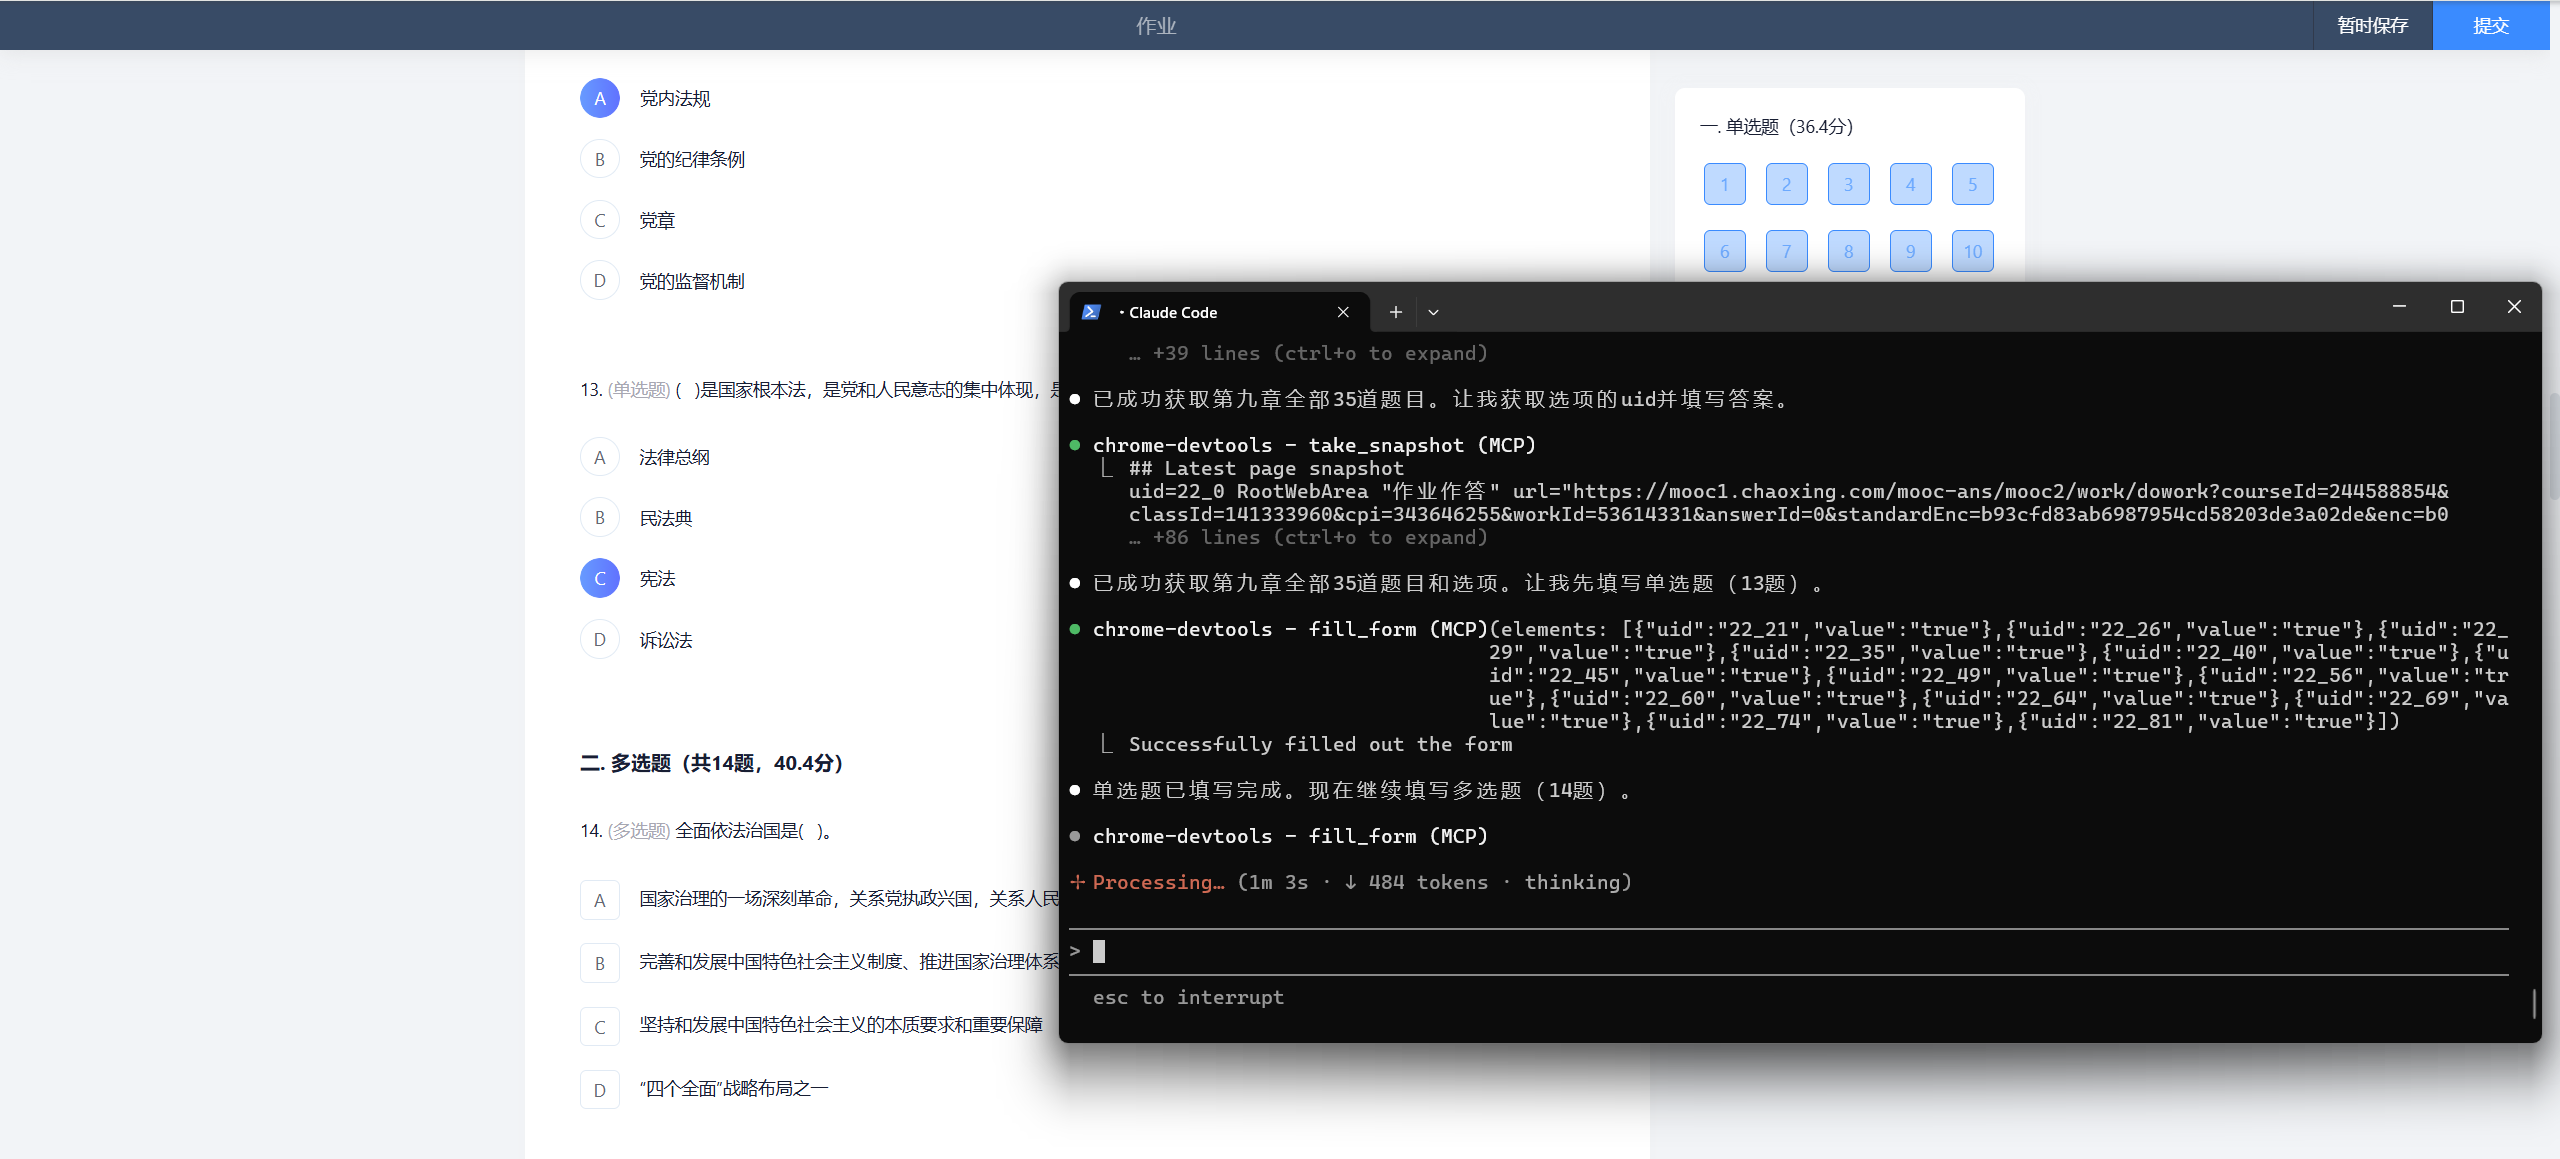This screenshot has height=1159, width=2560.
Task: Jump to question 8 in navigator
Action: [1848, 251]
